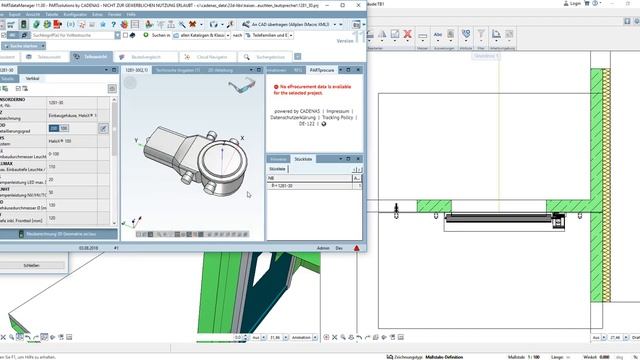Image resolution: width=640 pixels, height=360 pixels.
Task: Click the red alert triangle in status bar
Action: coord(356,248)
